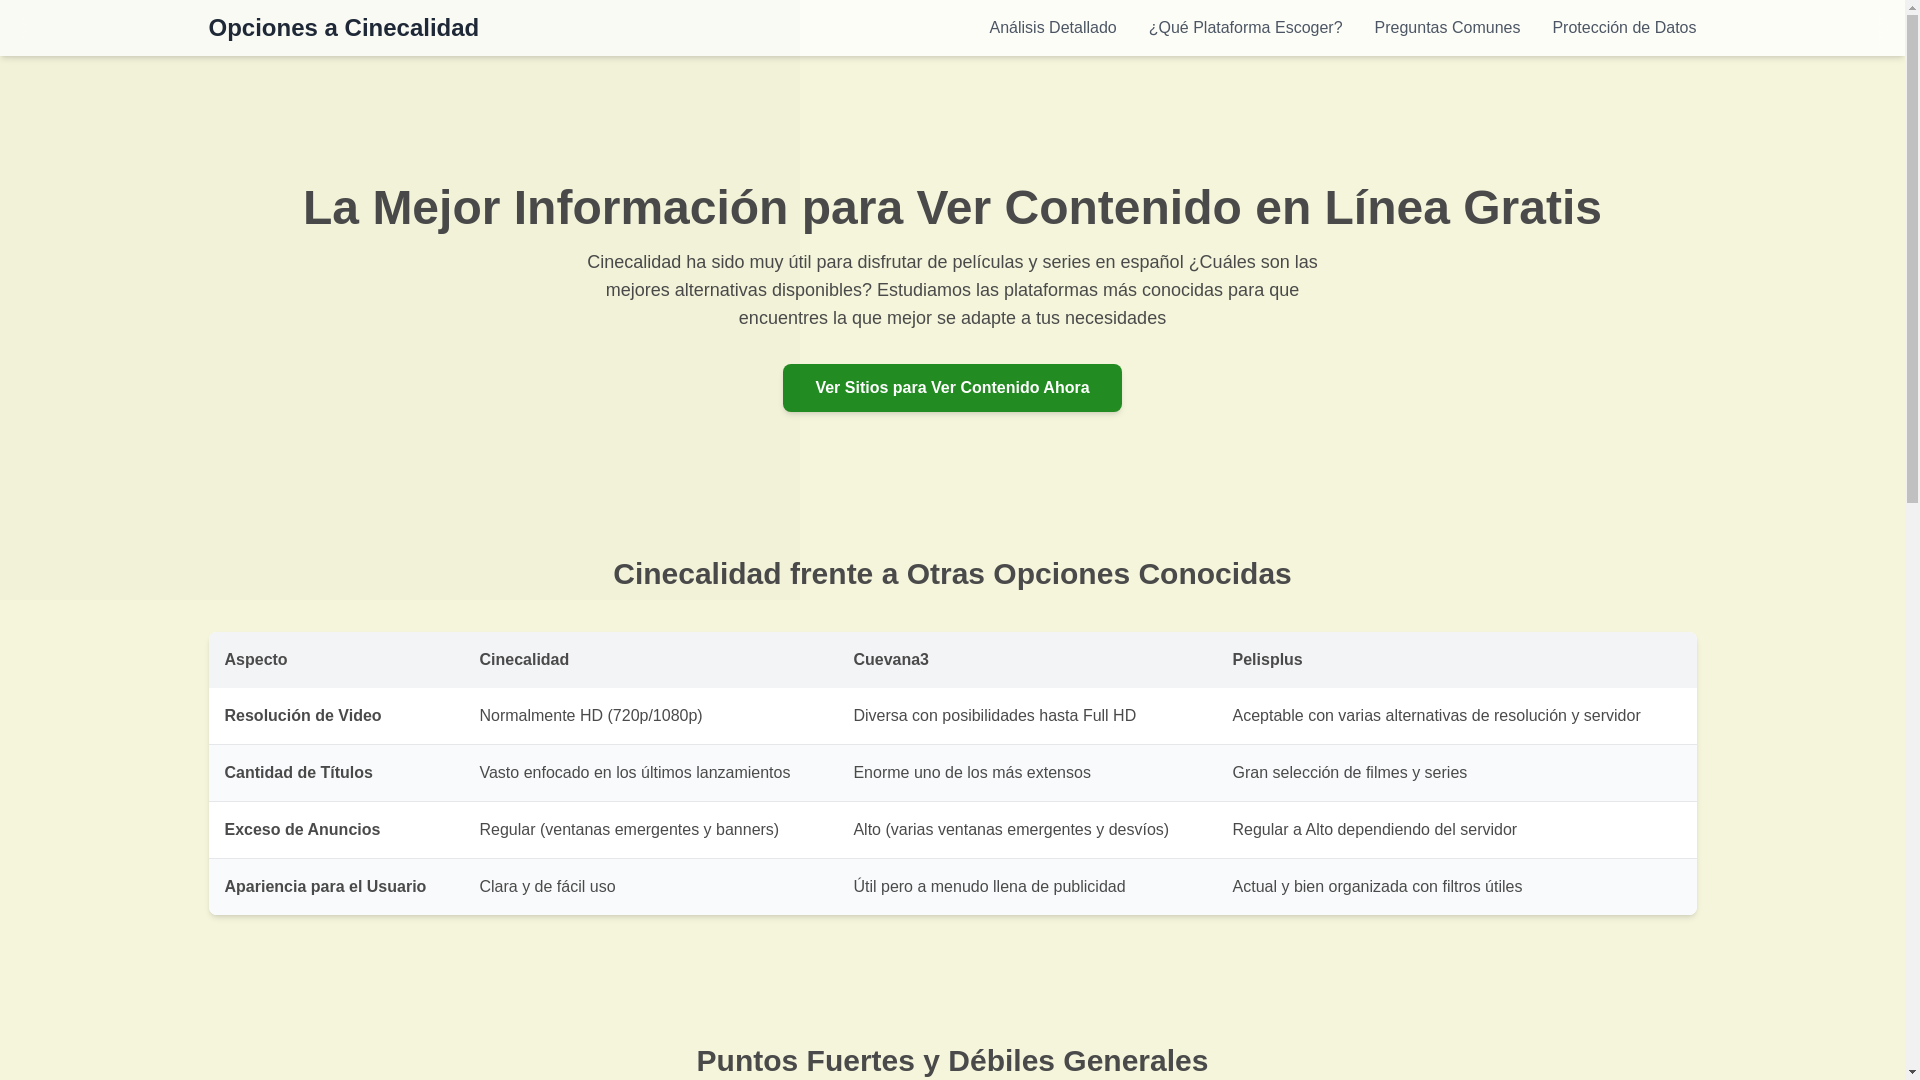Select the Pelisplus column header
The height and width of the screenshot is (1080, 1920).
pyautogui.click(x=1456, y=660)
